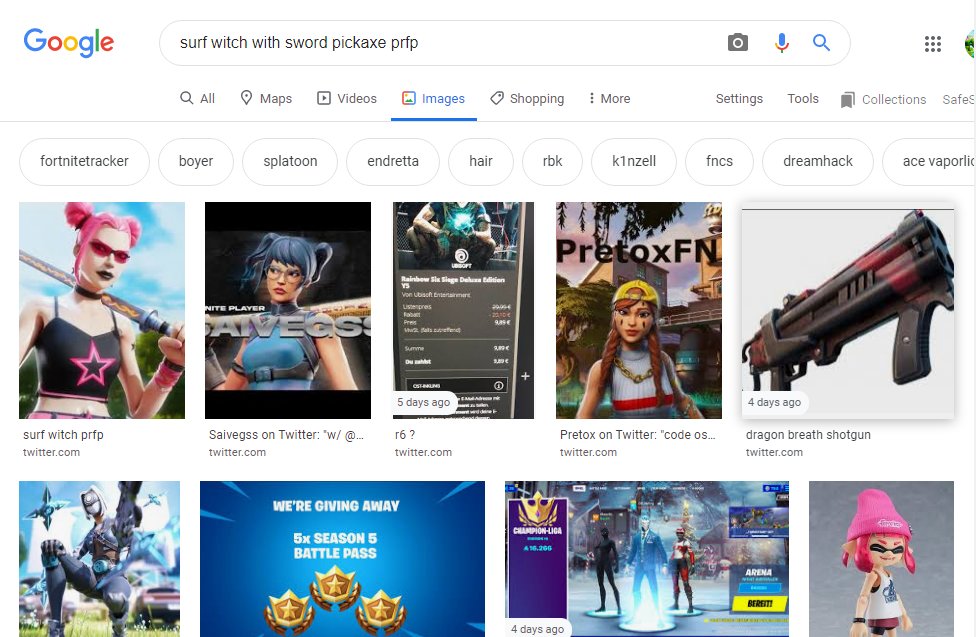Viewport: 976px width, 637px height.
Task: Filter by dreamhack chip
Action: [x=818, y=161]
